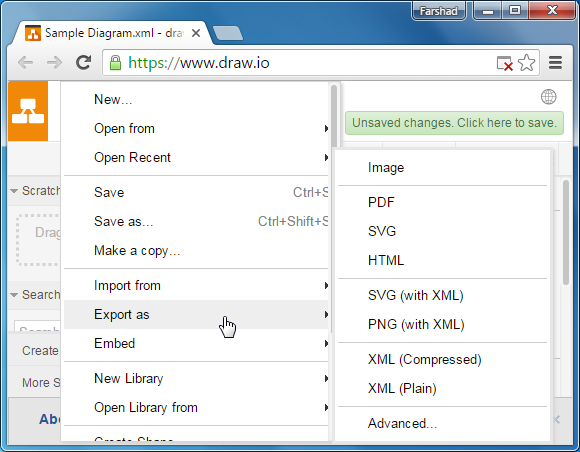Screen dimensions: 580x452
Task: Go back with the browser back arrow
Action: point(26,63)
